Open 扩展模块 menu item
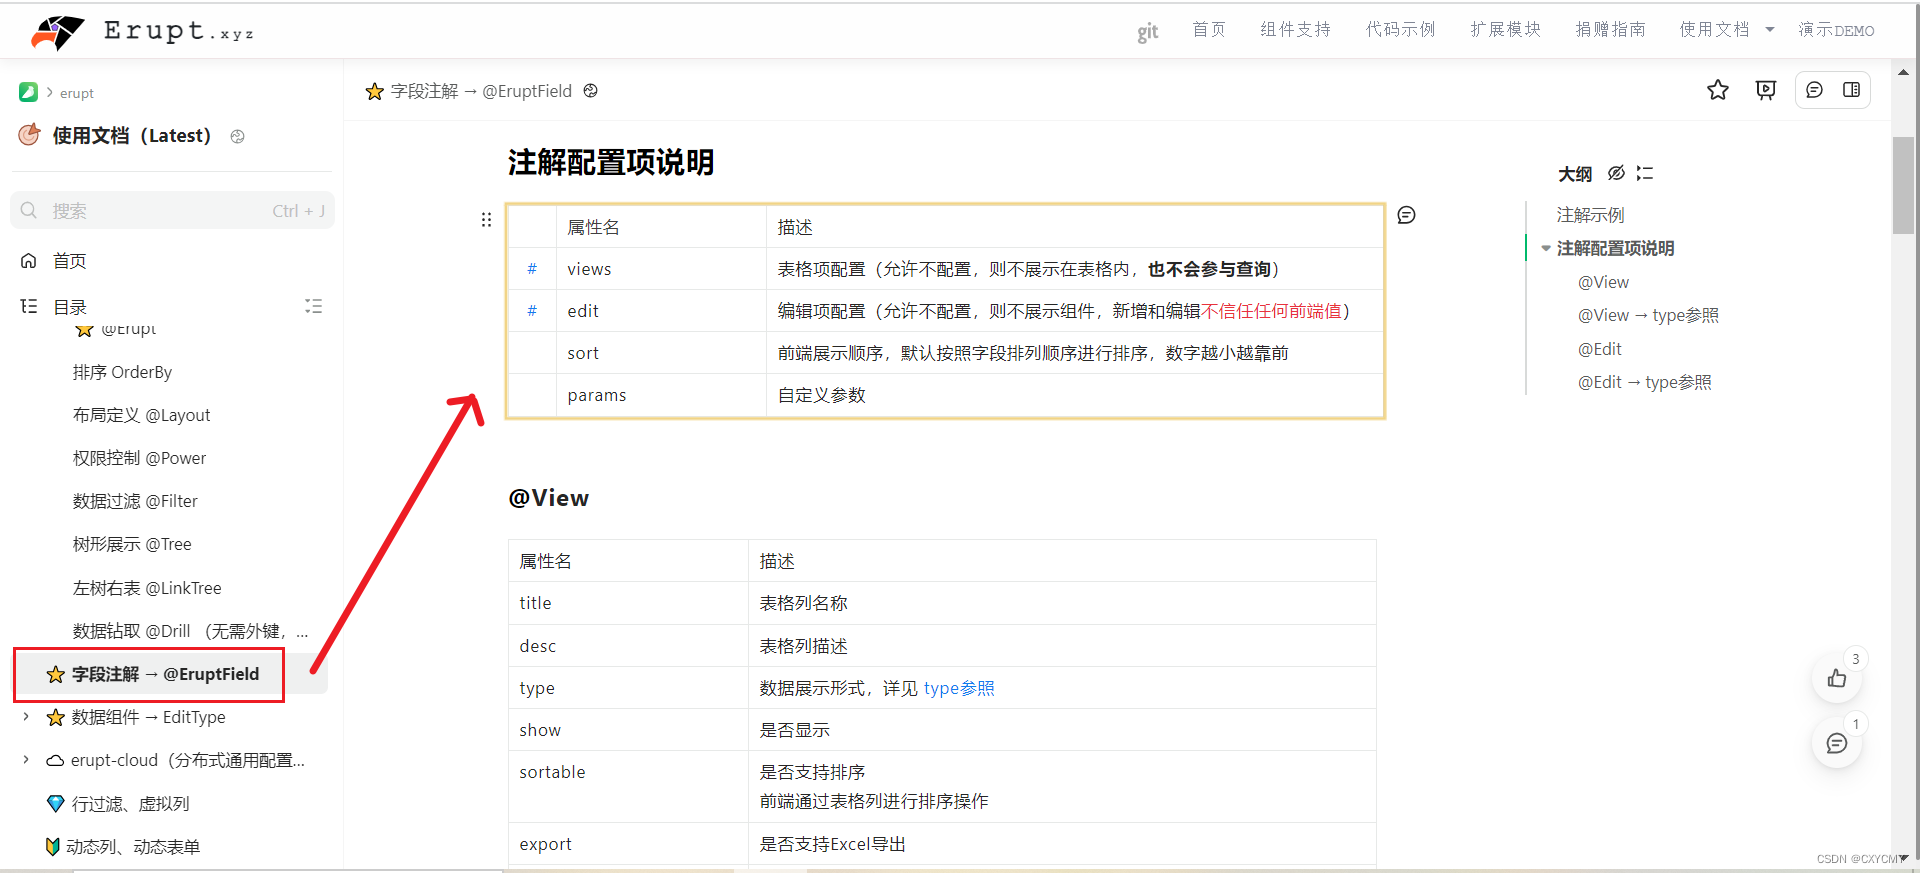This screenshot has height=873, width=1920. pyautogui.click(x=1506, y=30)
